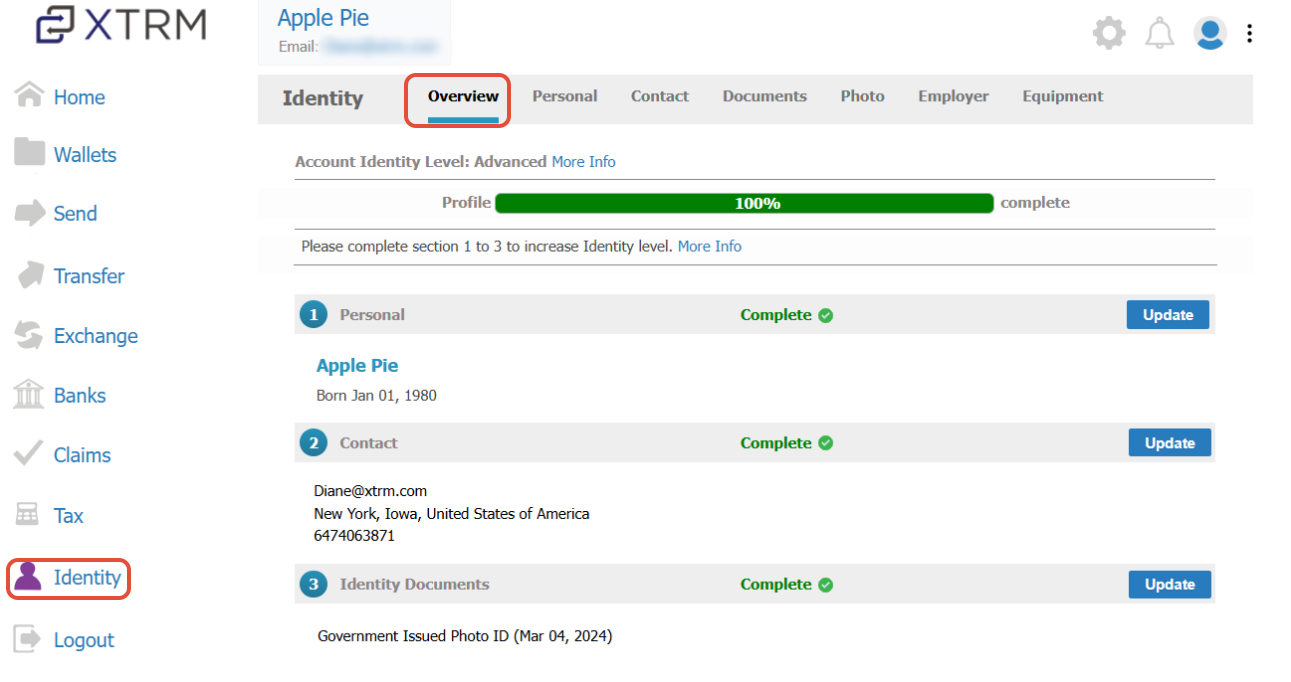1291x682 pixels.
Task: Switch to the Documents tab
Action: (x=764, y=96)
